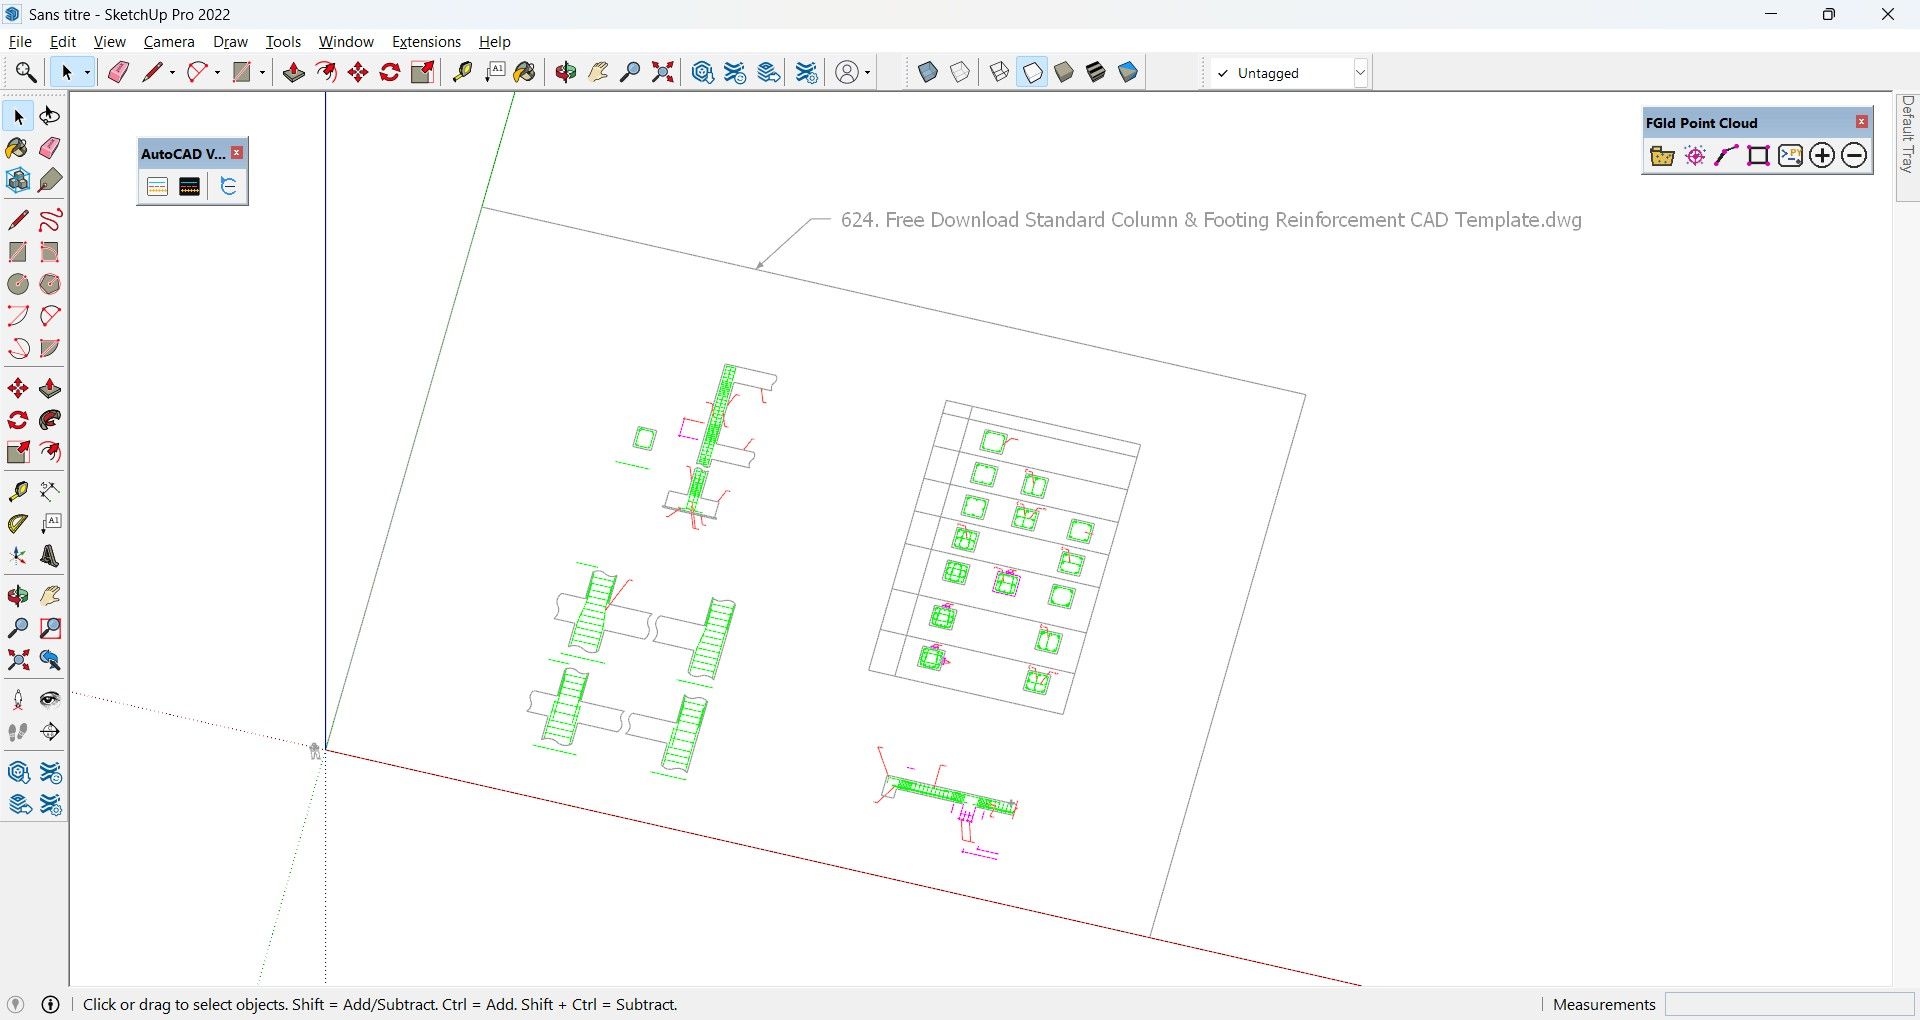This screenshot has height=1020, width=1920.
Task: Click the Zoom Extents icon in top toolbar
Action: tap(662, 72)
